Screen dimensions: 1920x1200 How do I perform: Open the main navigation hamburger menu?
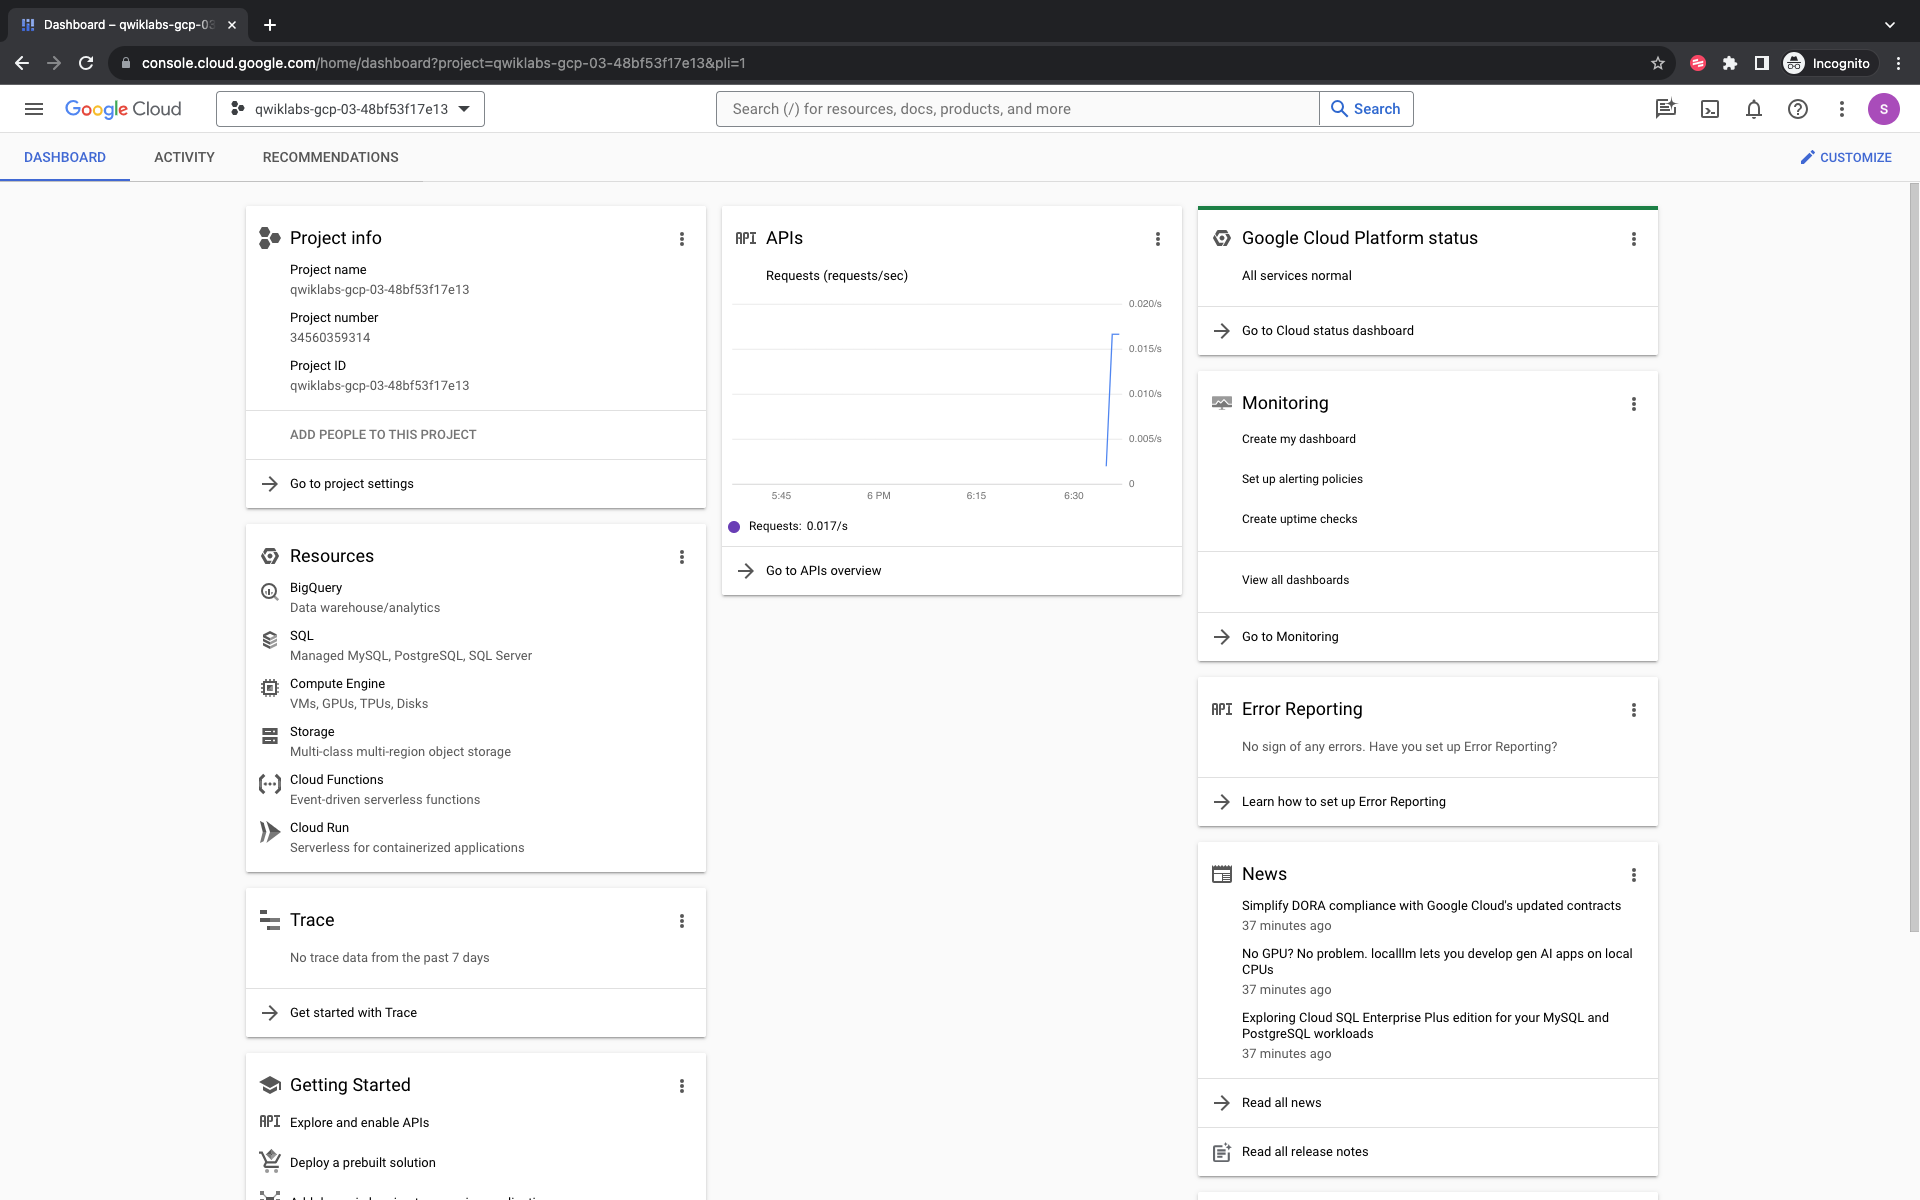(34, 109)
